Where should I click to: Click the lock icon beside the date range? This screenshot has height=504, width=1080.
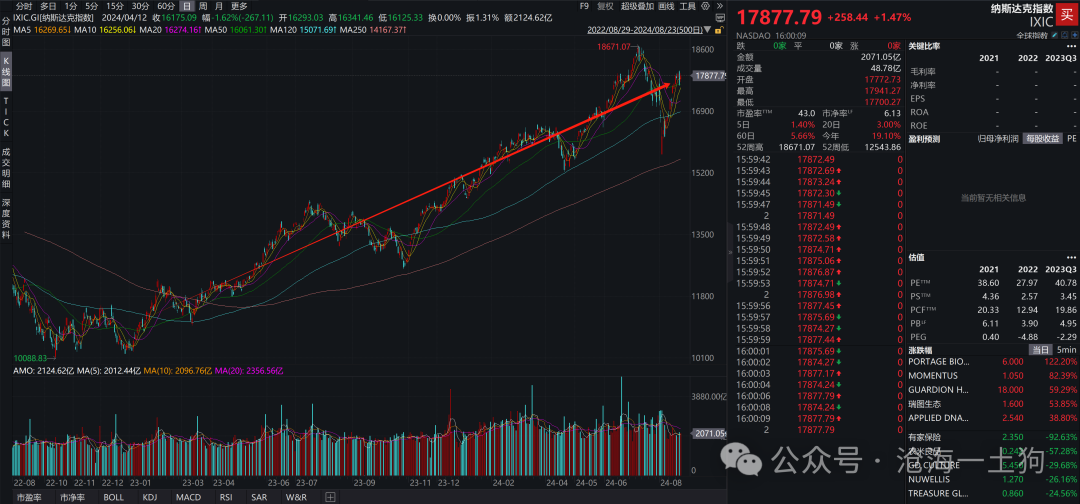point(718,30)
